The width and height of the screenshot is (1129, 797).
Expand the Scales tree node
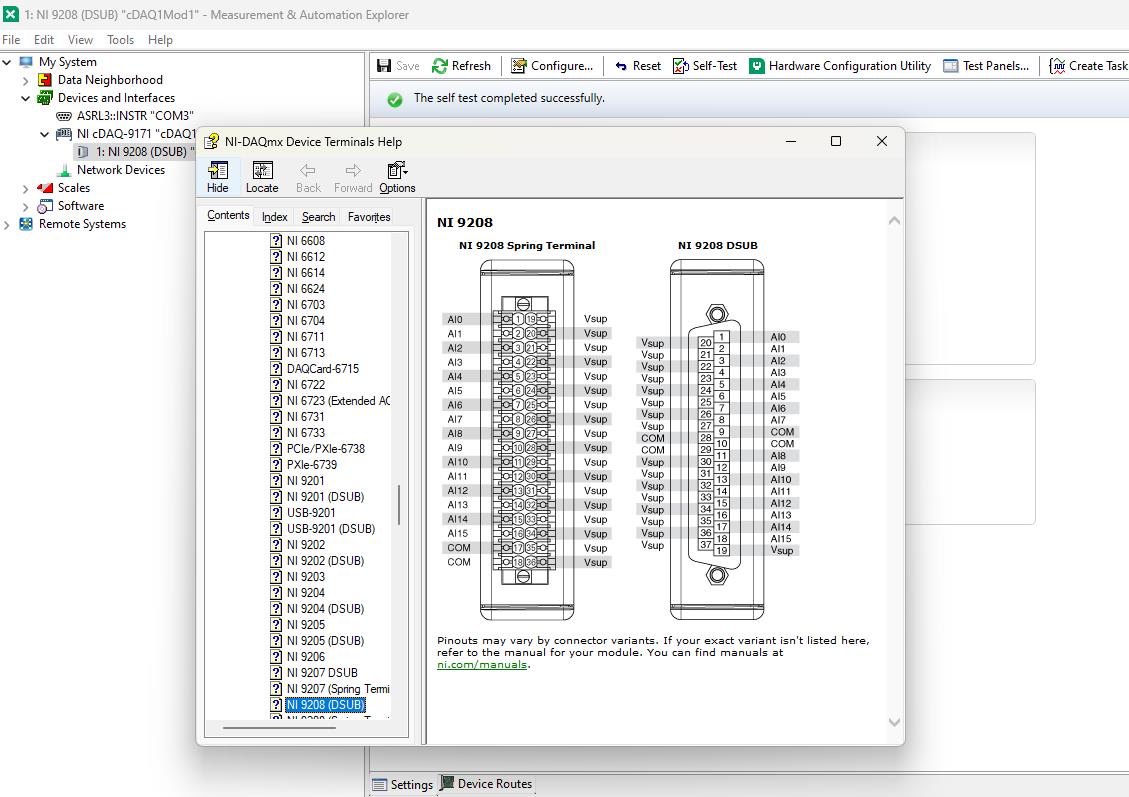pos(26,189)
